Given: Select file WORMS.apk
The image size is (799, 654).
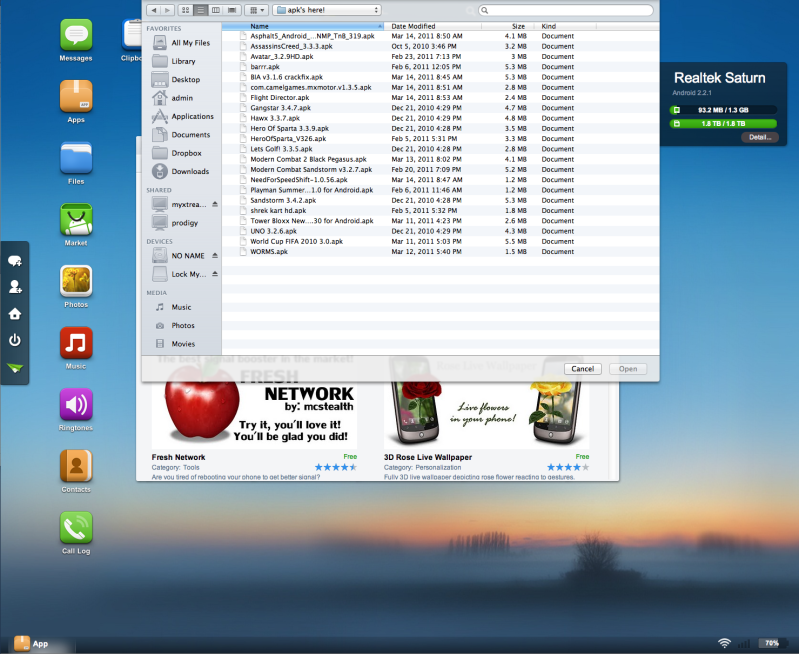Looking at the screenshot, I should pos(440,252).
